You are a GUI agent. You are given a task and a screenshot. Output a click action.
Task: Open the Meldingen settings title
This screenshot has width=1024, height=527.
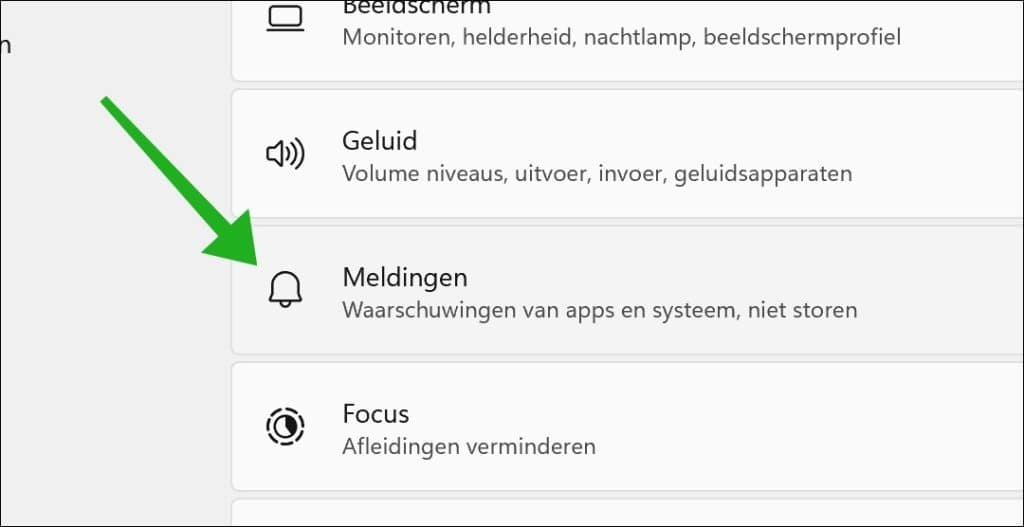pyautogui.click(x=404, y=276)
